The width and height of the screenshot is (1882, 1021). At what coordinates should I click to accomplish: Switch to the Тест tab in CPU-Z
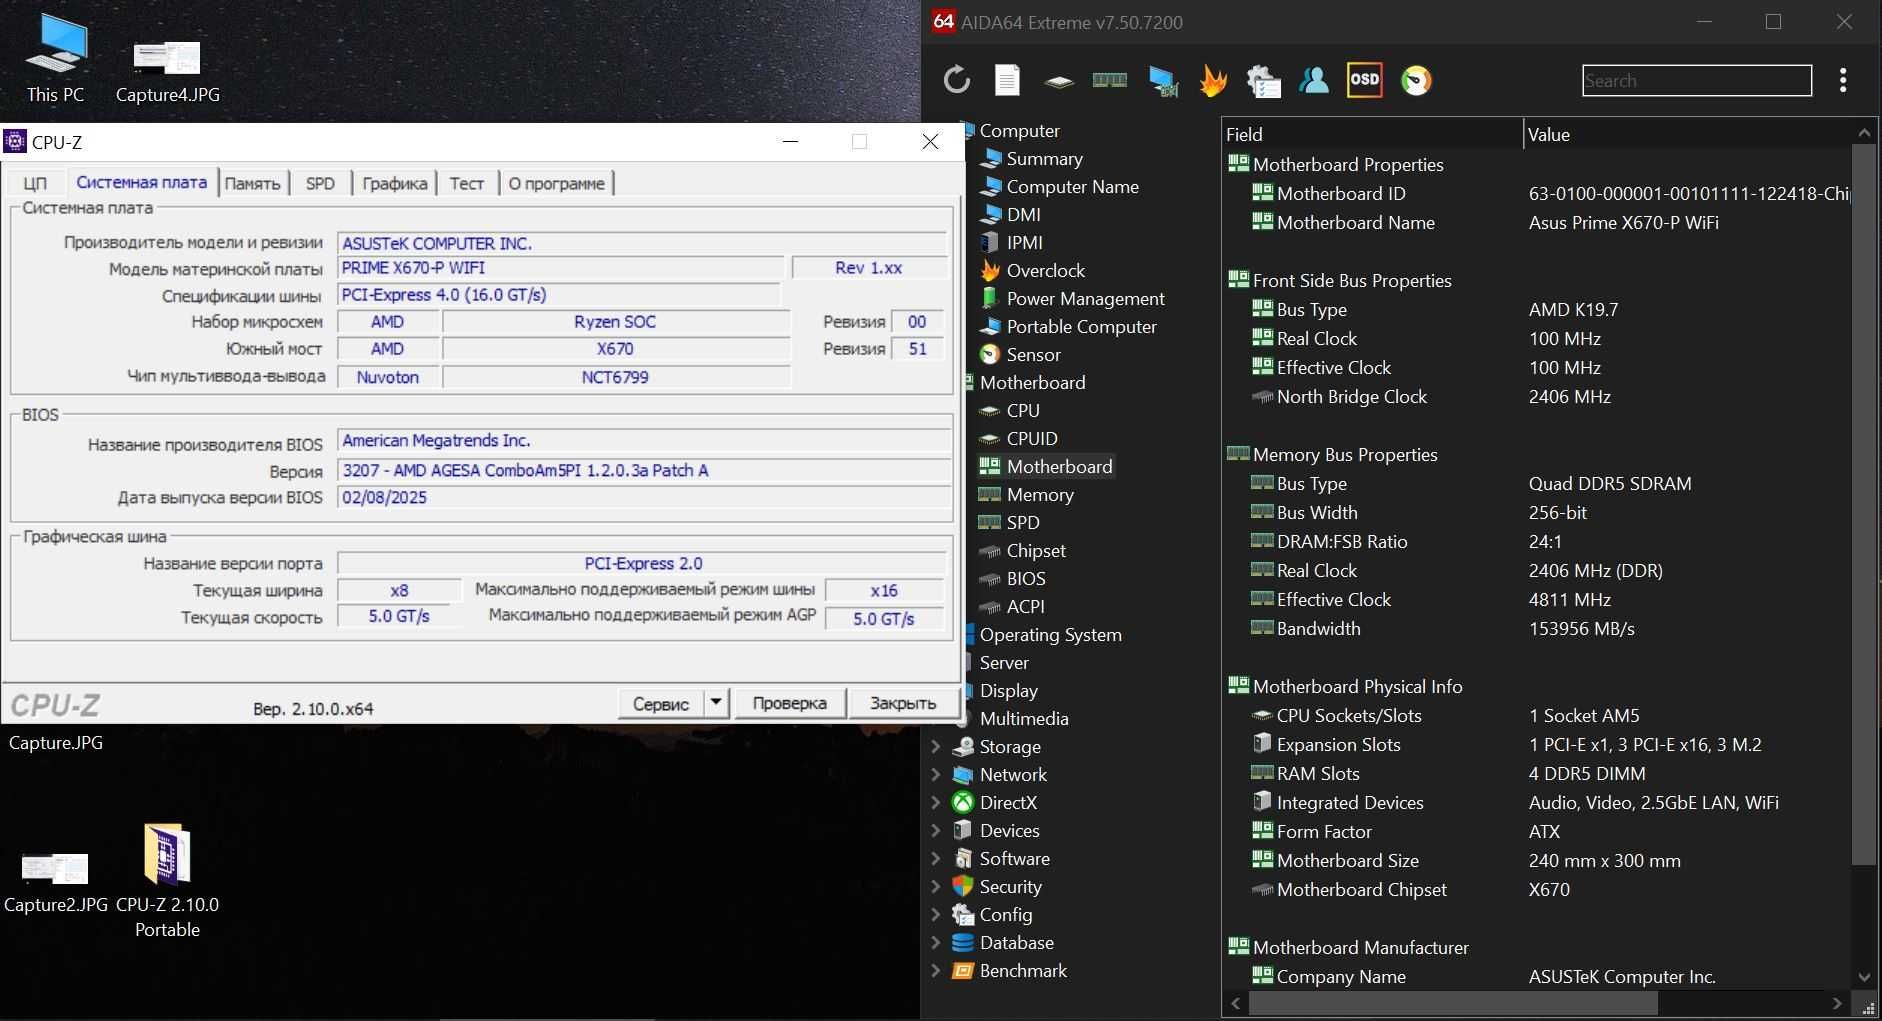466,183
